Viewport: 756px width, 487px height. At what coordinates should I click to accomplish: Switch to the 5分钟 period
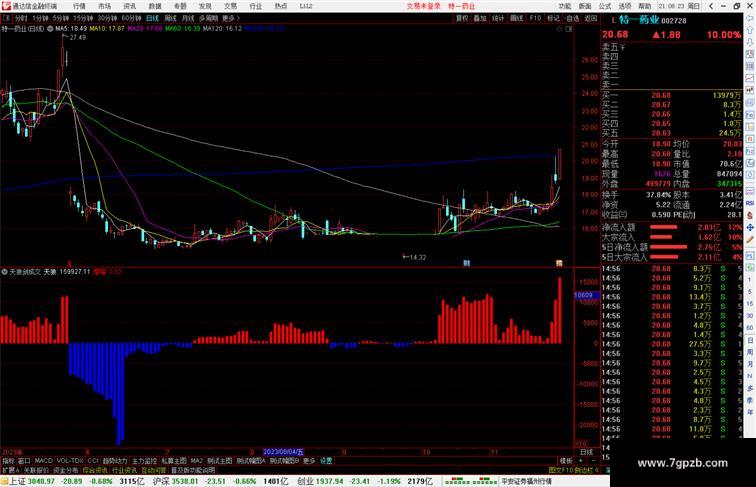pos(61,18)
